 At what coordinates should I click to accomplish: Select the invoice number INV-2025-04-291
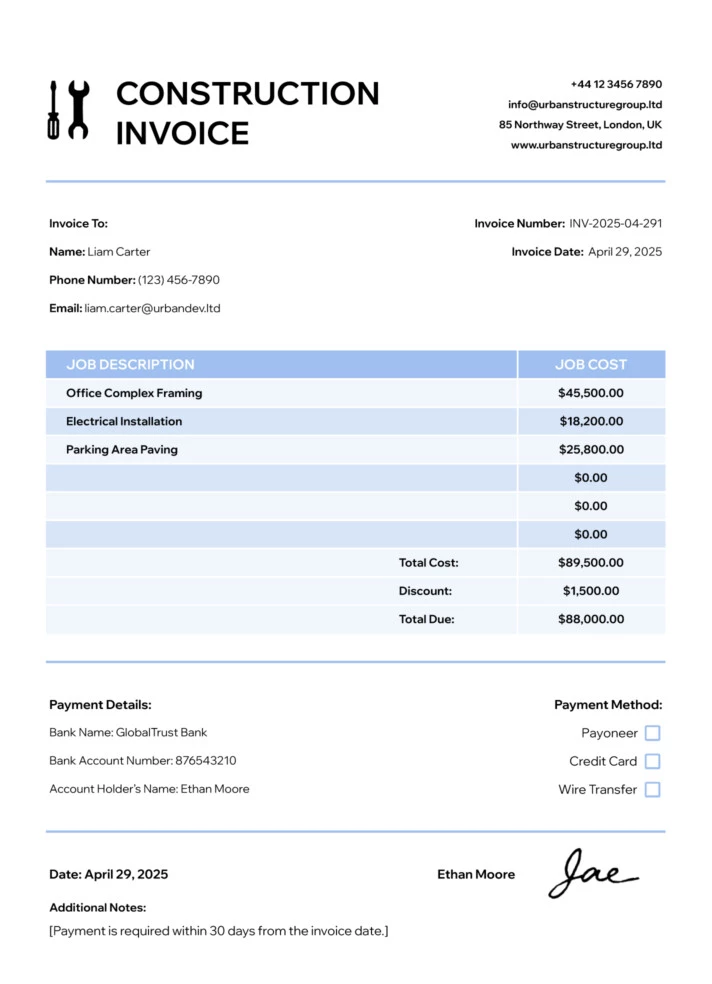coord(615,224)
